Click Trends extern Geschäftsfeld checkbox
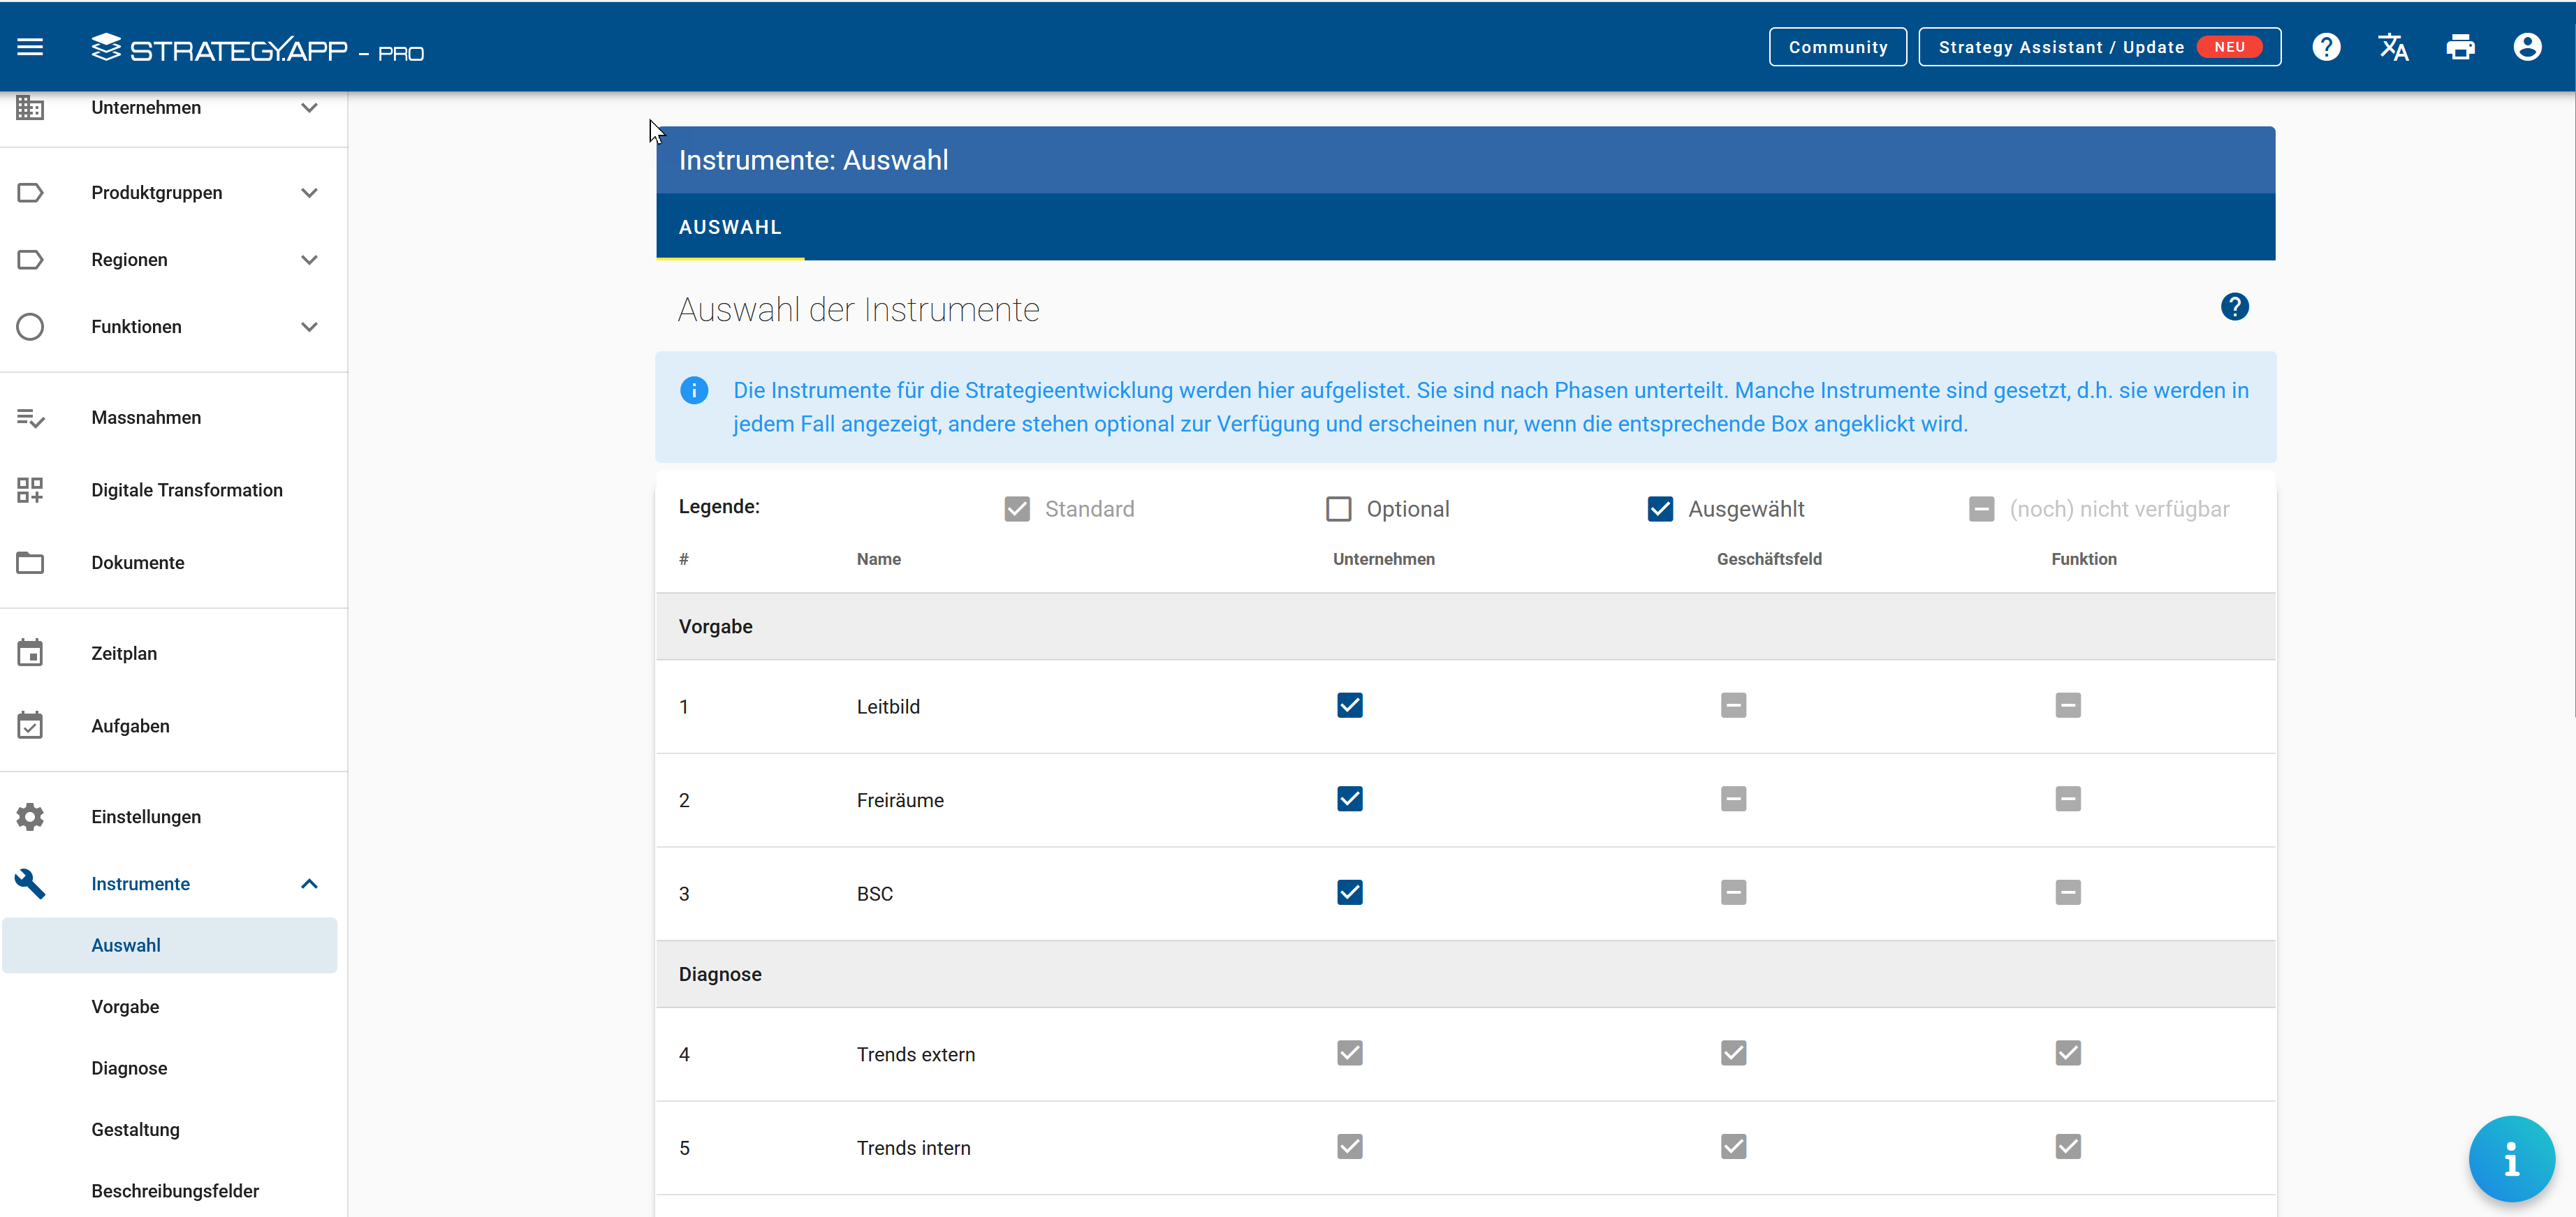Viewport: 2576px width, 1217px height. (x=1733, y=1053)
